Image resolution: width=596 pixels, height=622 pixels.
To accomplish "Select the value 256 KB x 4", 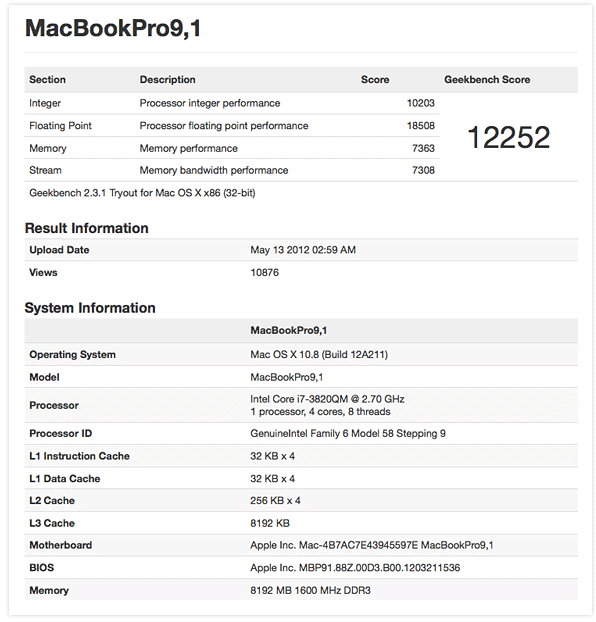I will click(x=275, y=501).
